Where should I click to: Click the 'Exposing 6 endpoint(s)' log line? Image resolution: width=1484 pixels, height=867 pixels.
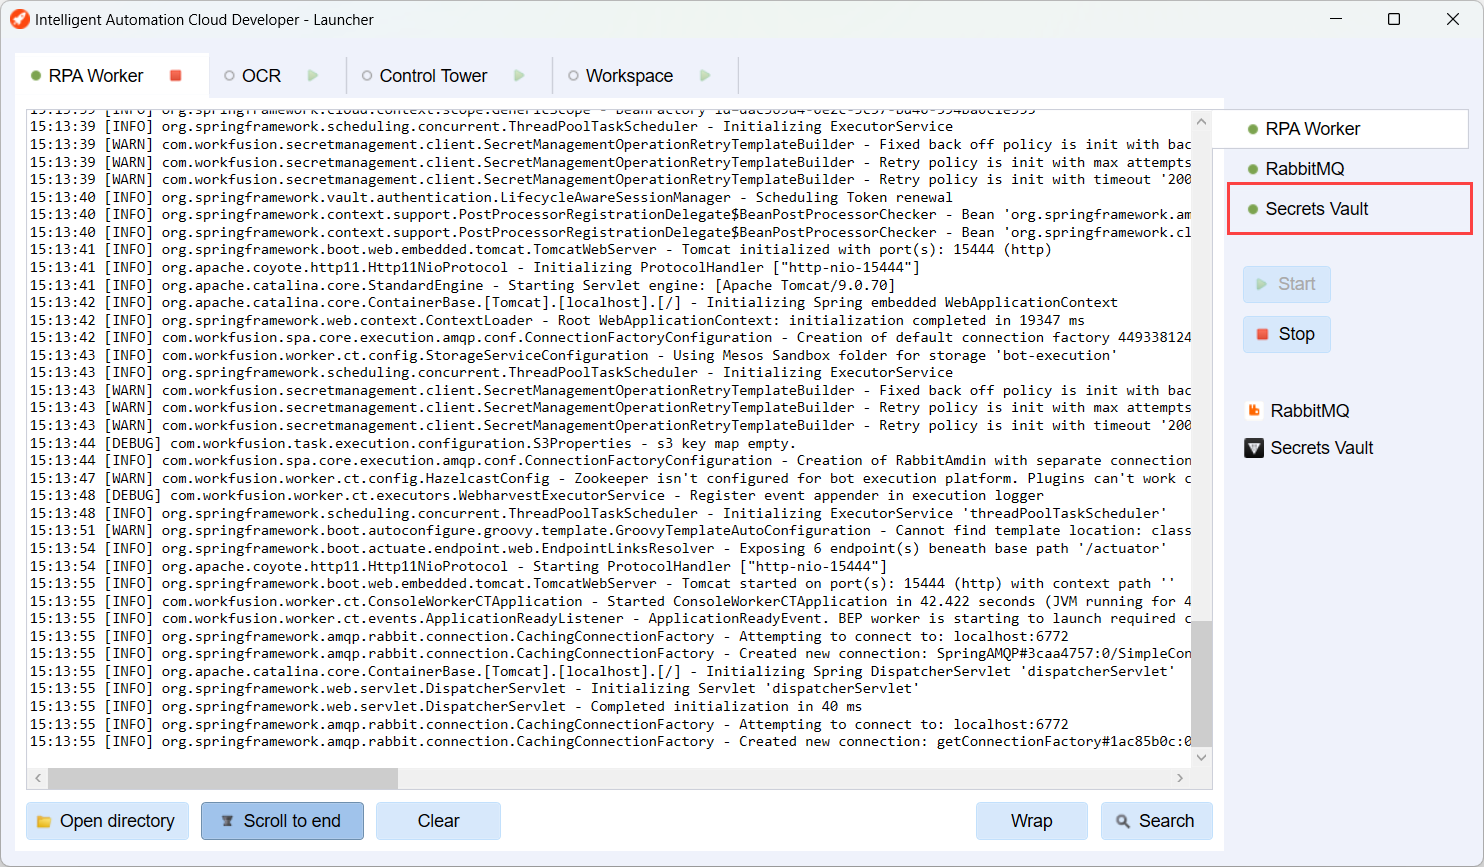[x=598, y=548]
